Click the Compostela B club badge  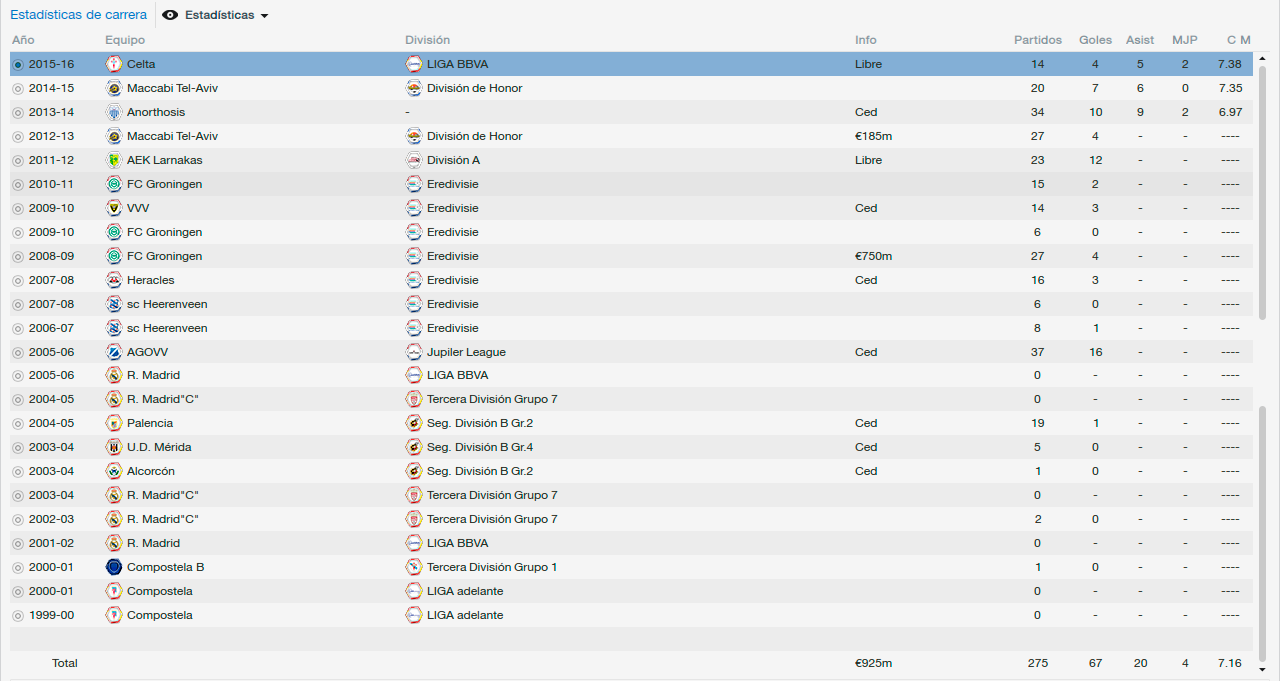tap(114, 567)
